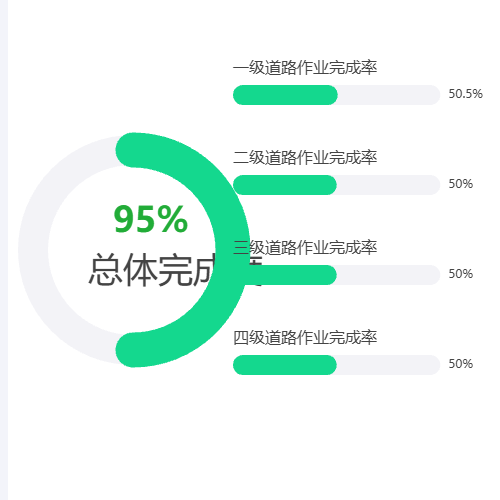Click the gray unfilled part of the ring
This screenshot has width=500, height=500.
tap(33, 250)
